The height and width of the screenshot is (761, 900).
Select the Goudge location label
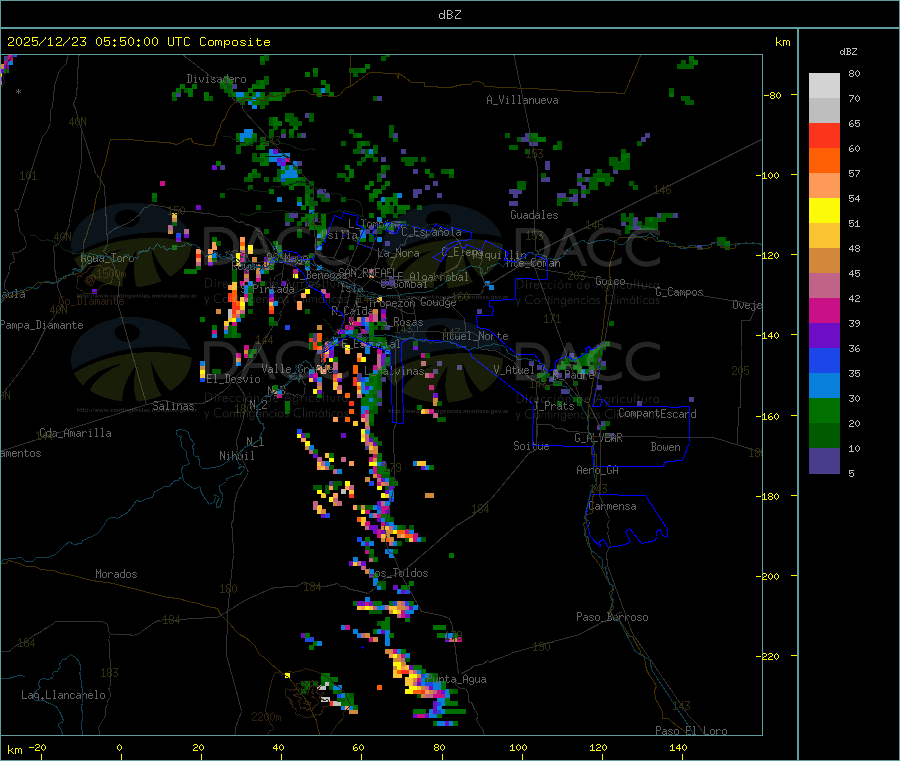click(438, 302)
